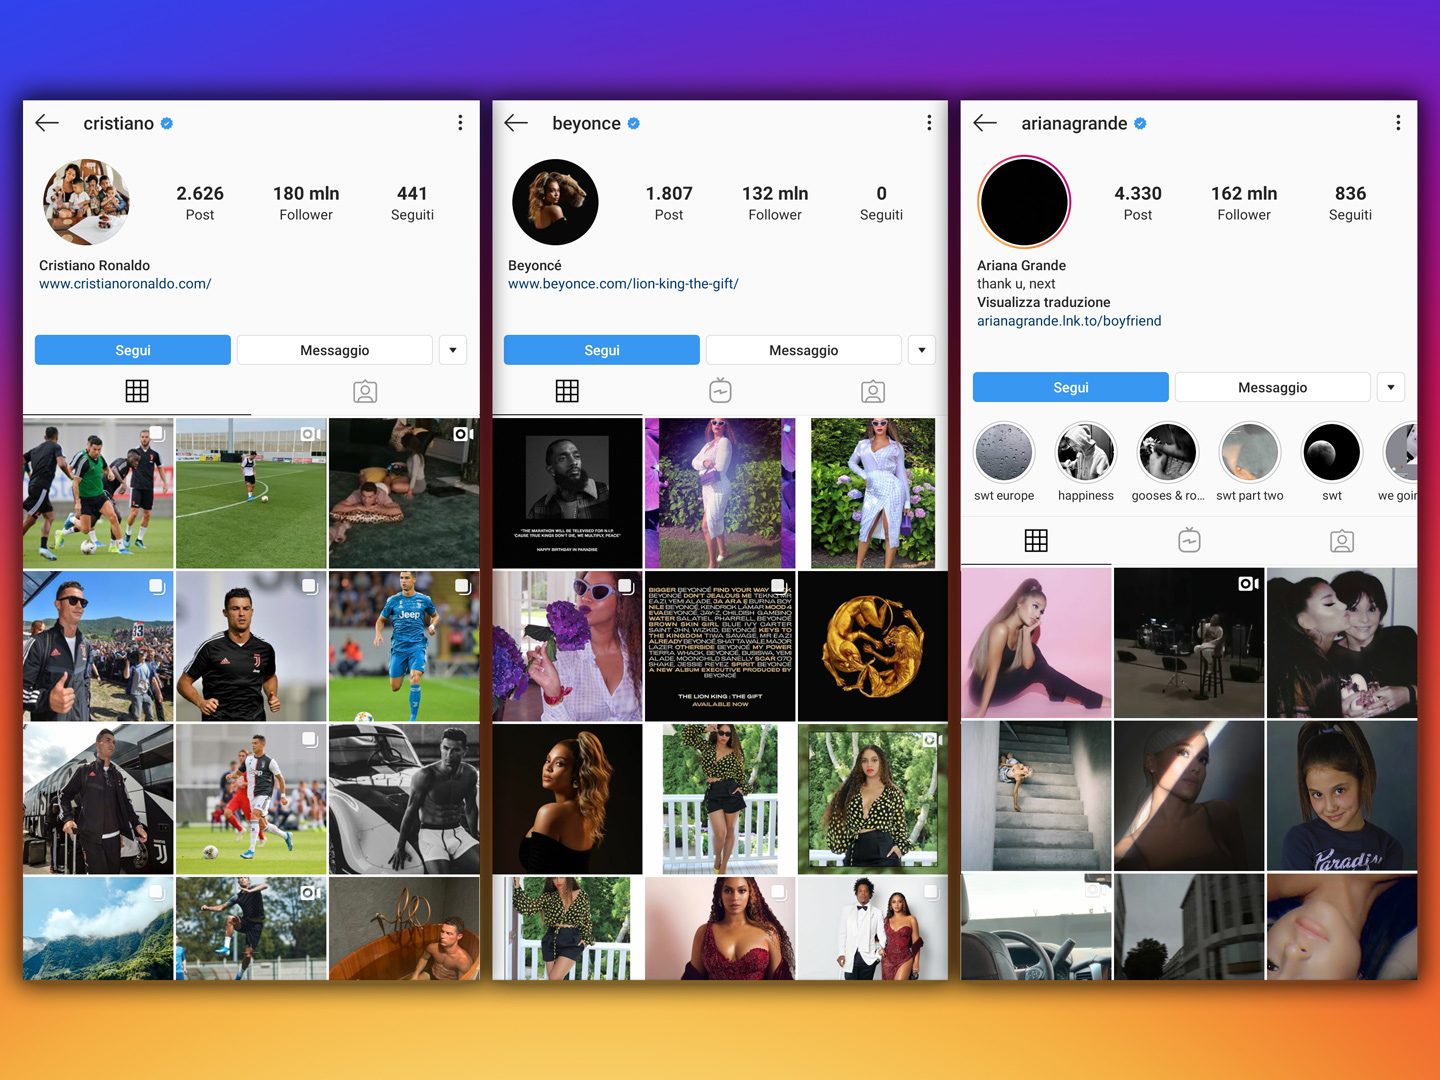Expand suggestions dropdown on cristiano profile

[453, 350]
